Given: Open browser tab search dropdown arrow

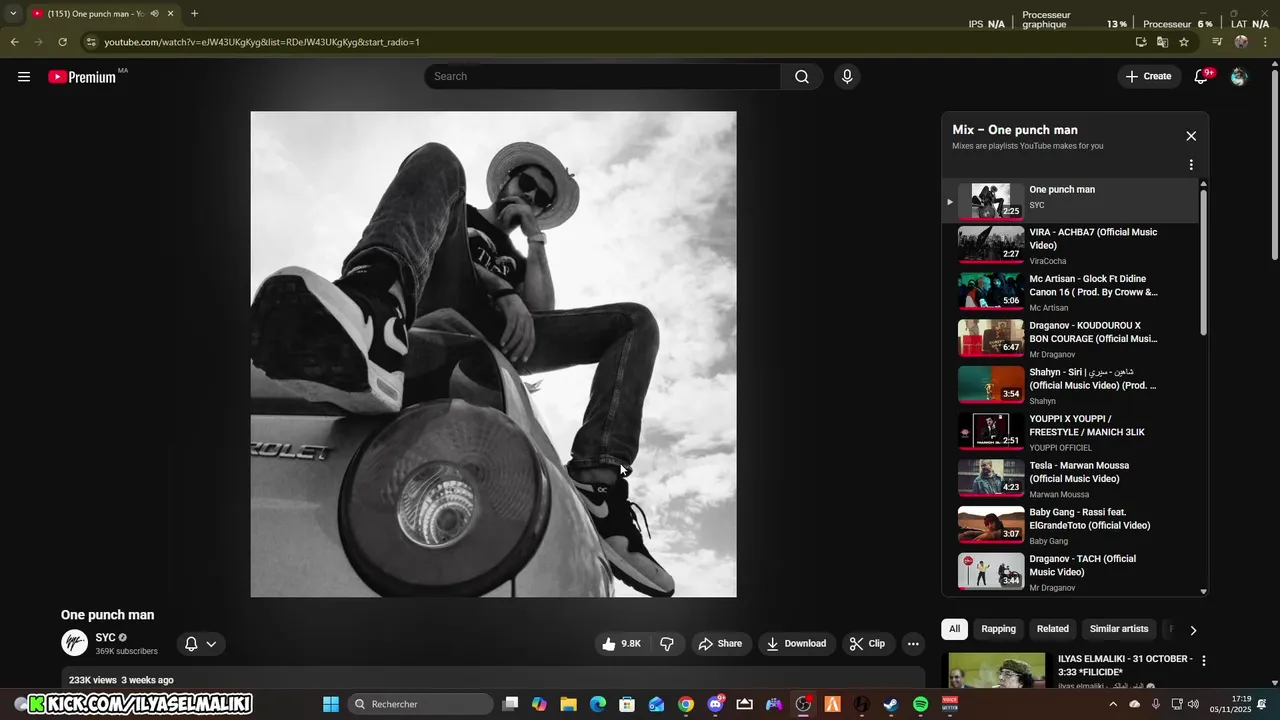Looking at the screenshot, I should (13, 14).
